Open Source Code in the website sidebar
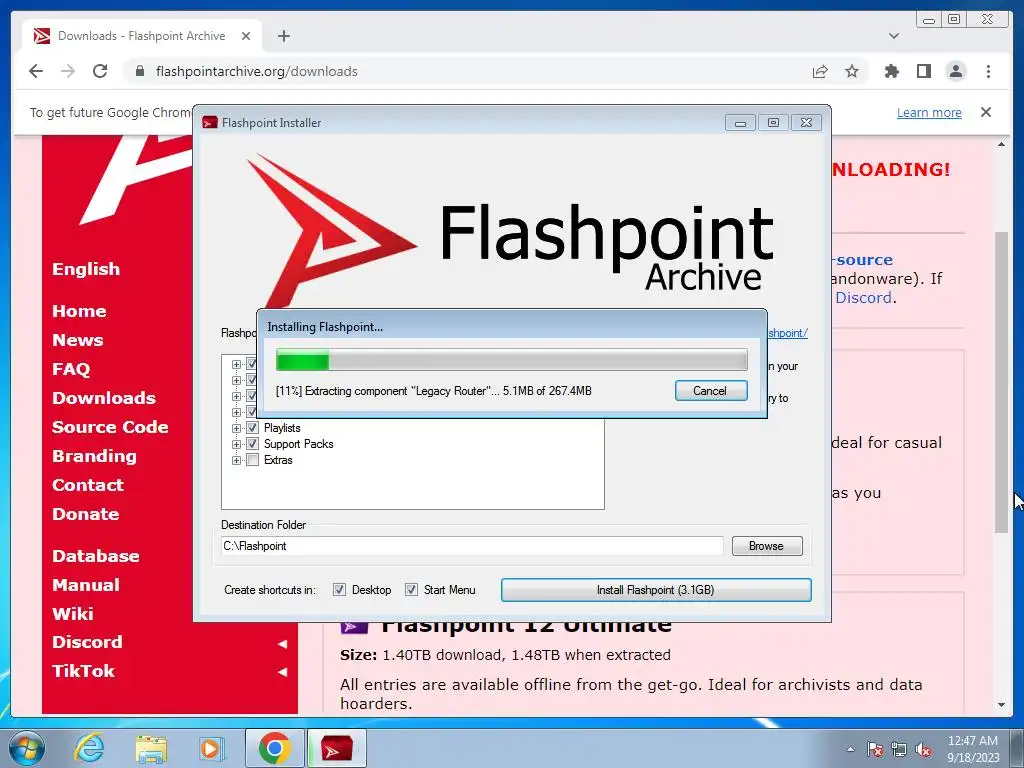Viewport: 1024px width, 768px height. 110,427
